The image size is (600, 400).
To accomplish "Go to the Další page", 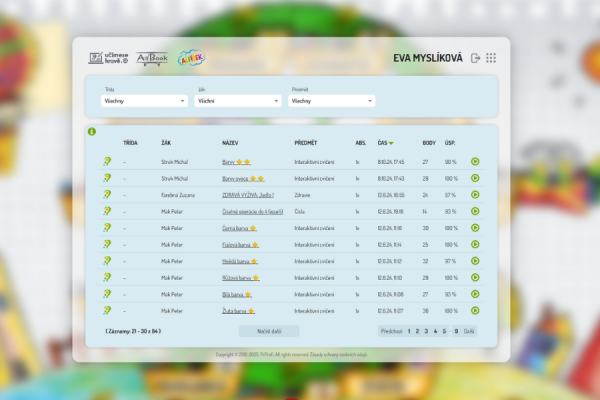I will [469, 331].
